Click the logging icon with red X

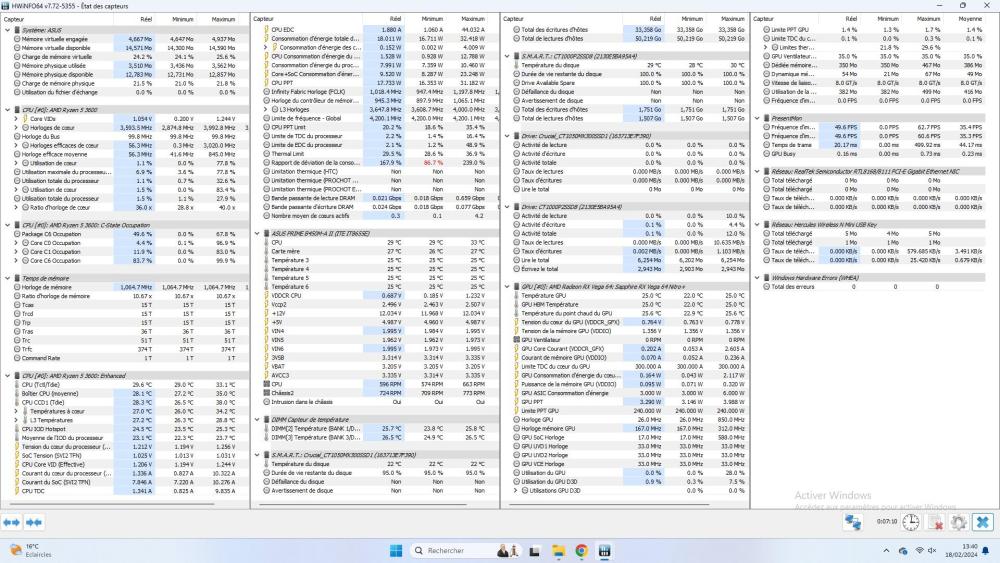point(935,522)
